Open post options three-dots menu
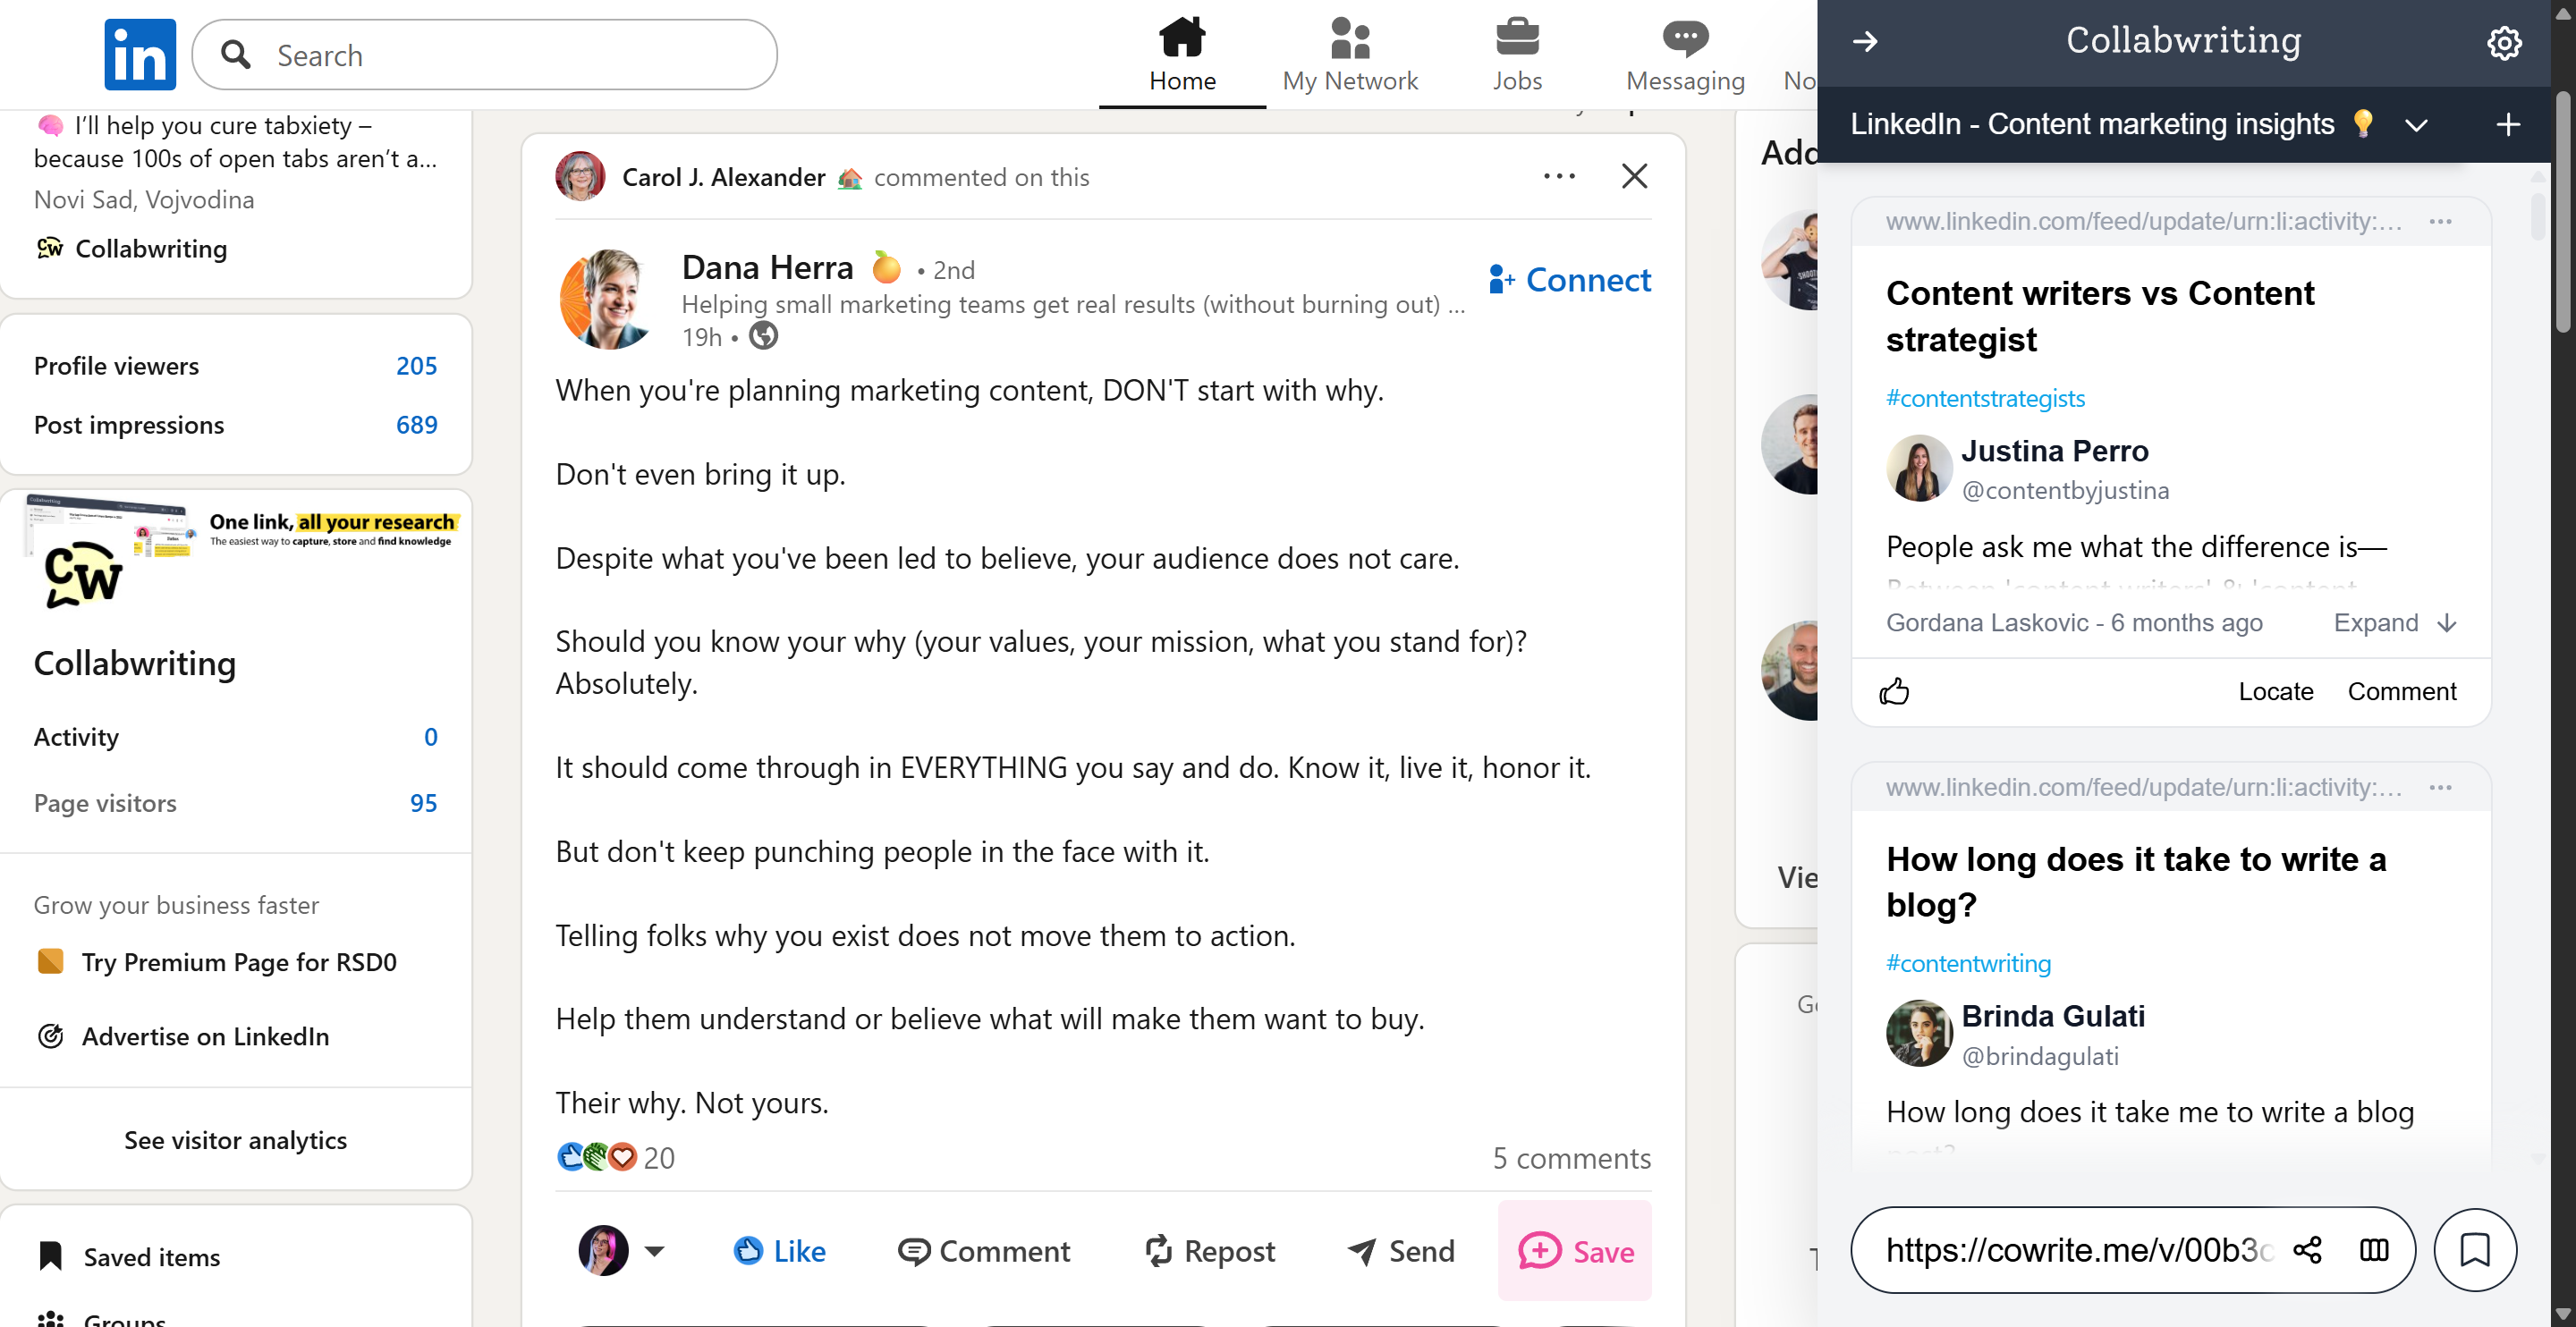This screenshot has width=2576, height=1327. point(1559,177)
